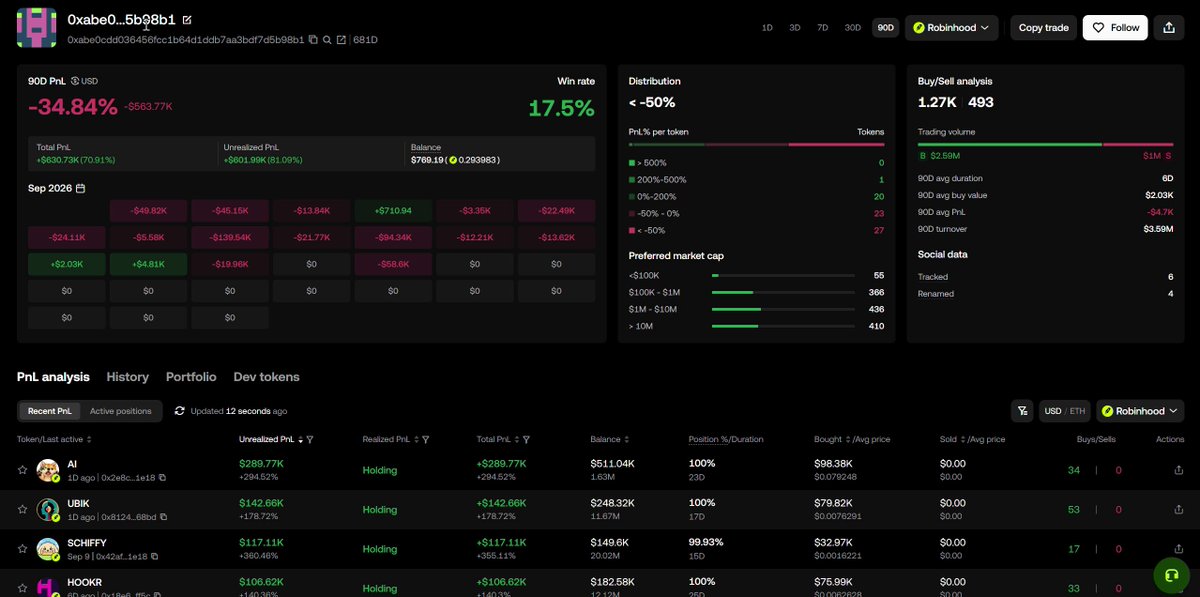Open the Robinhood dropdown in header
Image resolution: width=1200 pixels, height=597 pixels.
pyautogui.click(x=950, y=28)
